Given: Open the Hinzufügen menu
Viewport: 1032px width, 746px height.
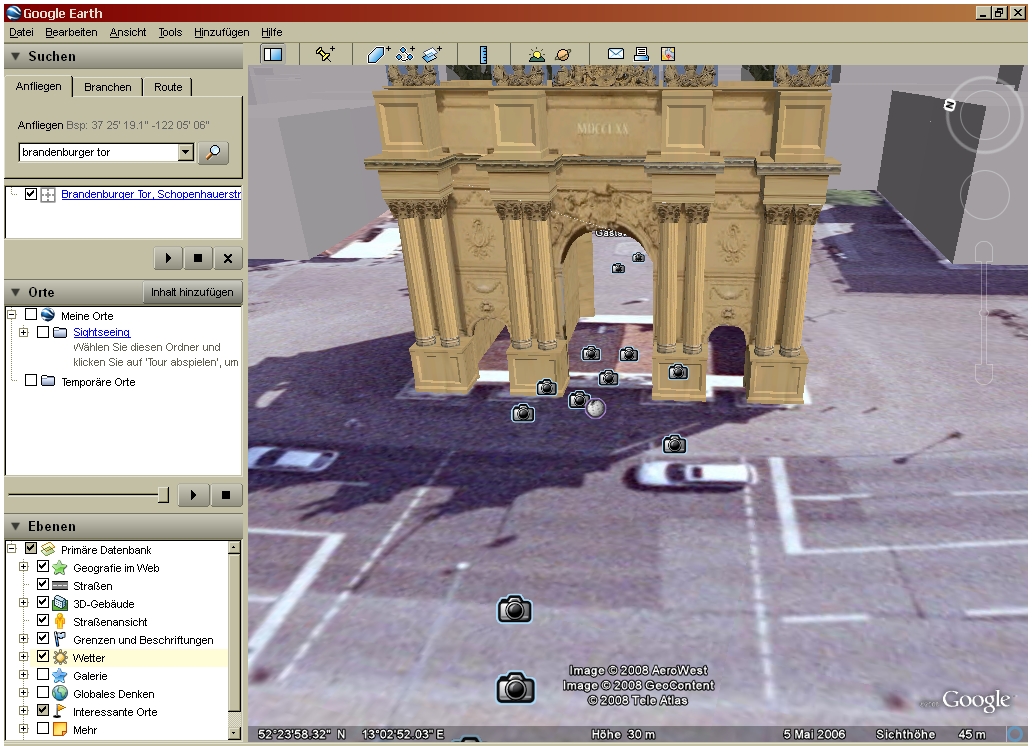Looking at the screenshot, I should coord(221,32).
